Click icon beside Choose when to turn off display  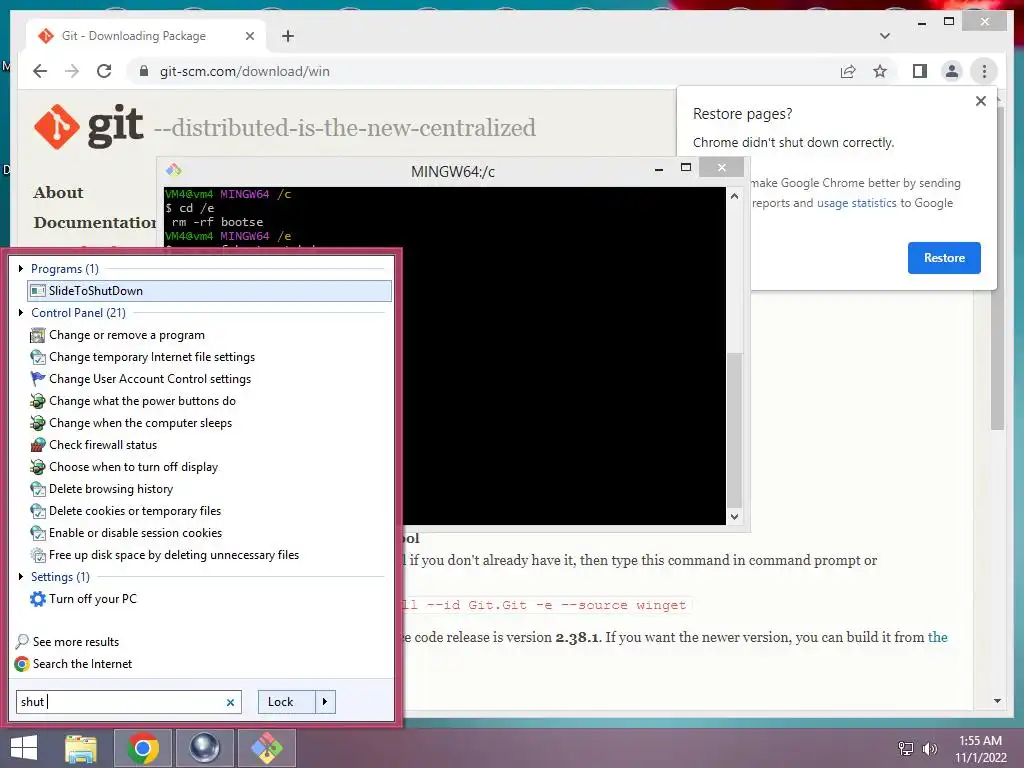click(x=38, y=467)
